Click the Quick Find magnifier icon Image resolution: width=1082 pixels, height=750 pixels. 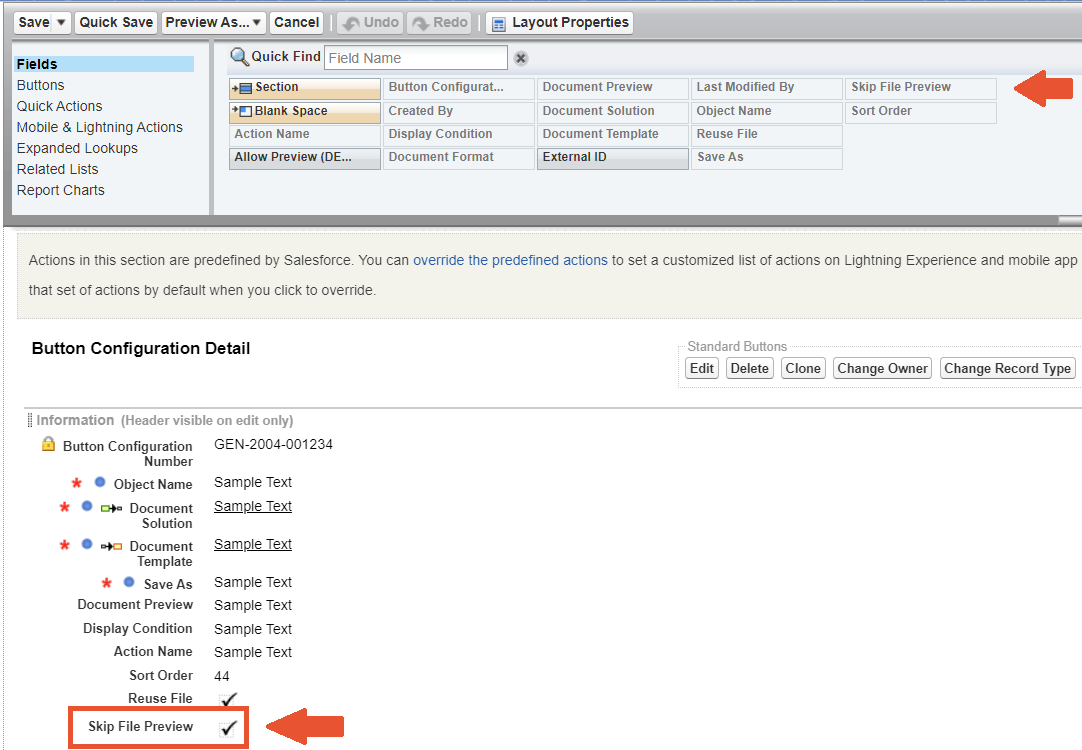pos(239,57)
